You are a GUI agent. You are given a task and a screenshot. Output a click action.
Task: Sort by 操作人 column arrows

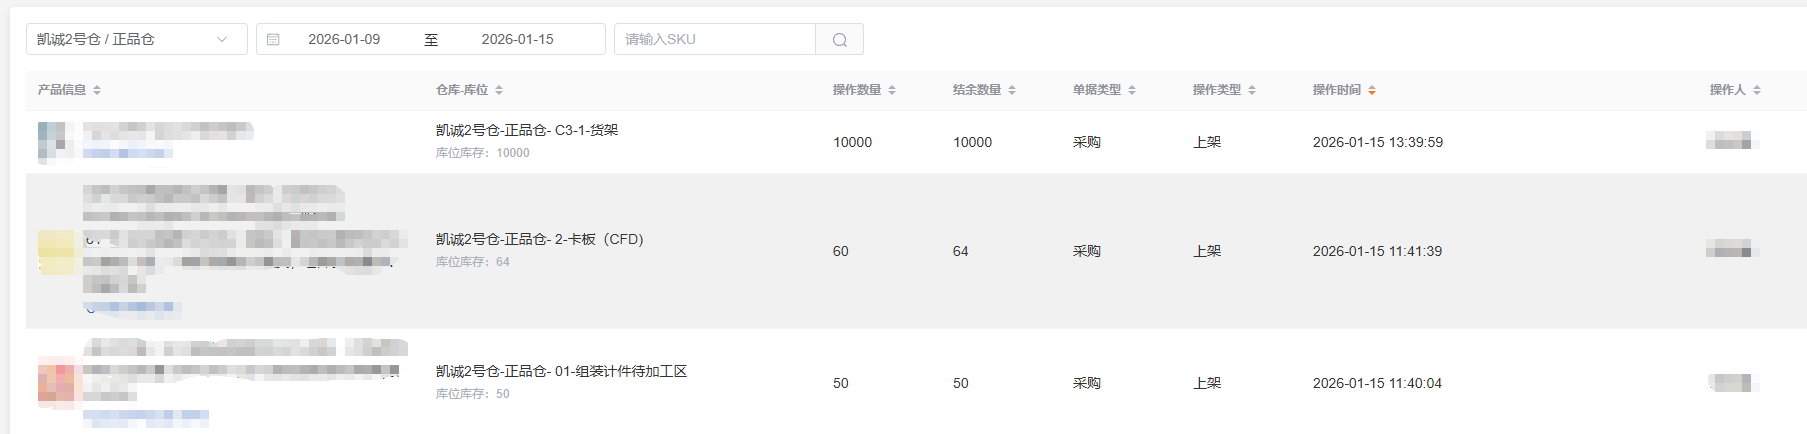coord(1757,90)
